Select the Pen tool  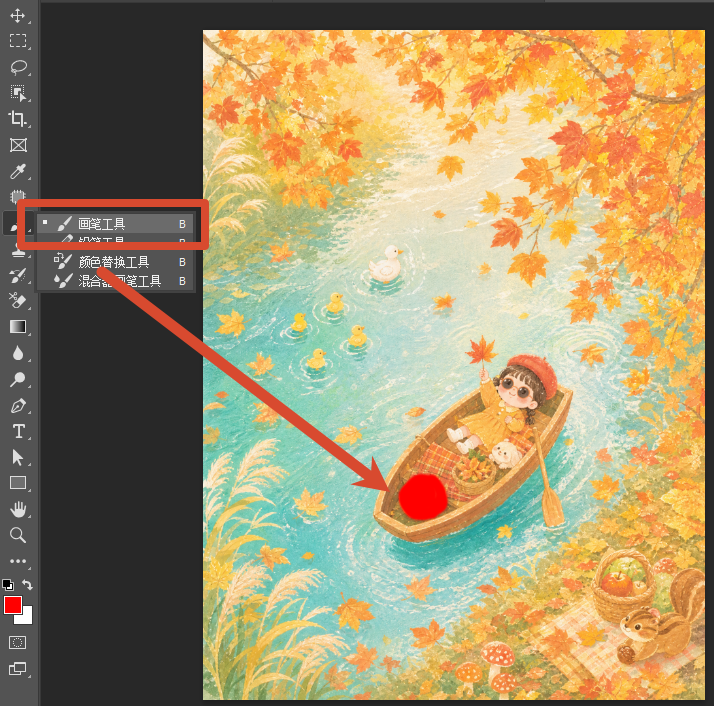pyautogui.click(x=18, y=405)
